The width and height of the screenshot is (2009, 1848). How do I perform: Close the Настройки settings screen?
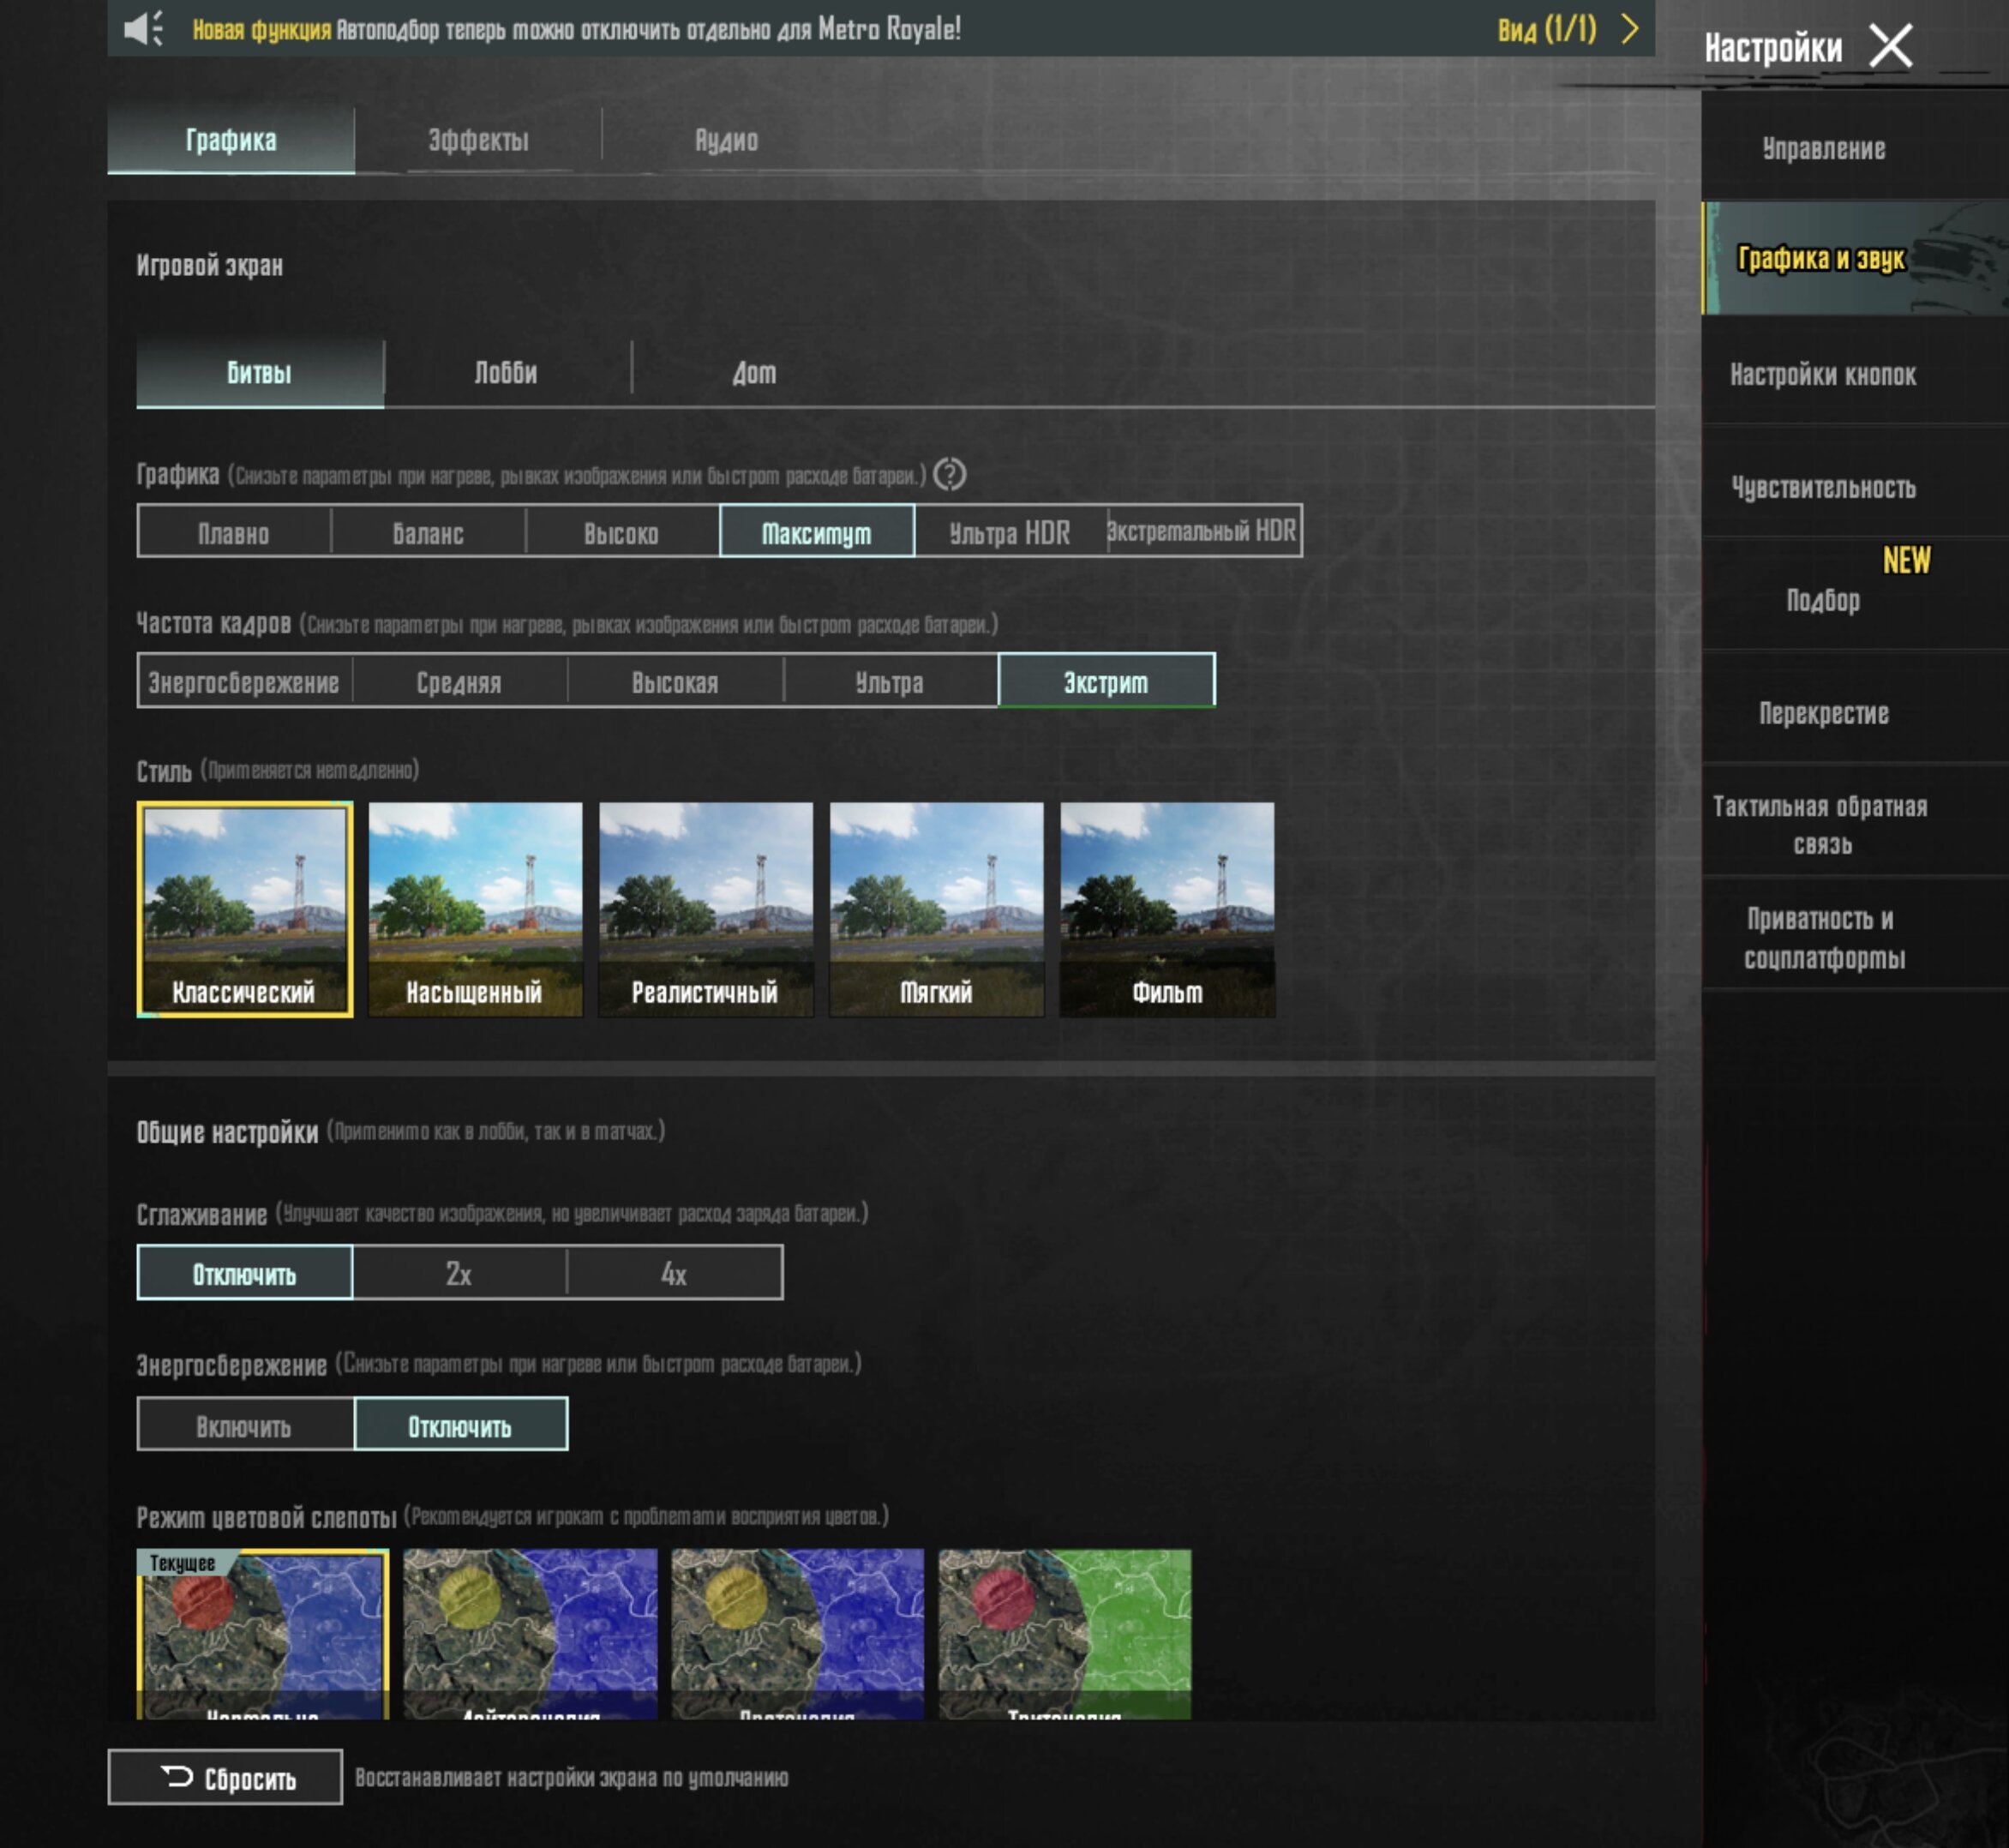pyautogui.click(x=1890, y=46)
